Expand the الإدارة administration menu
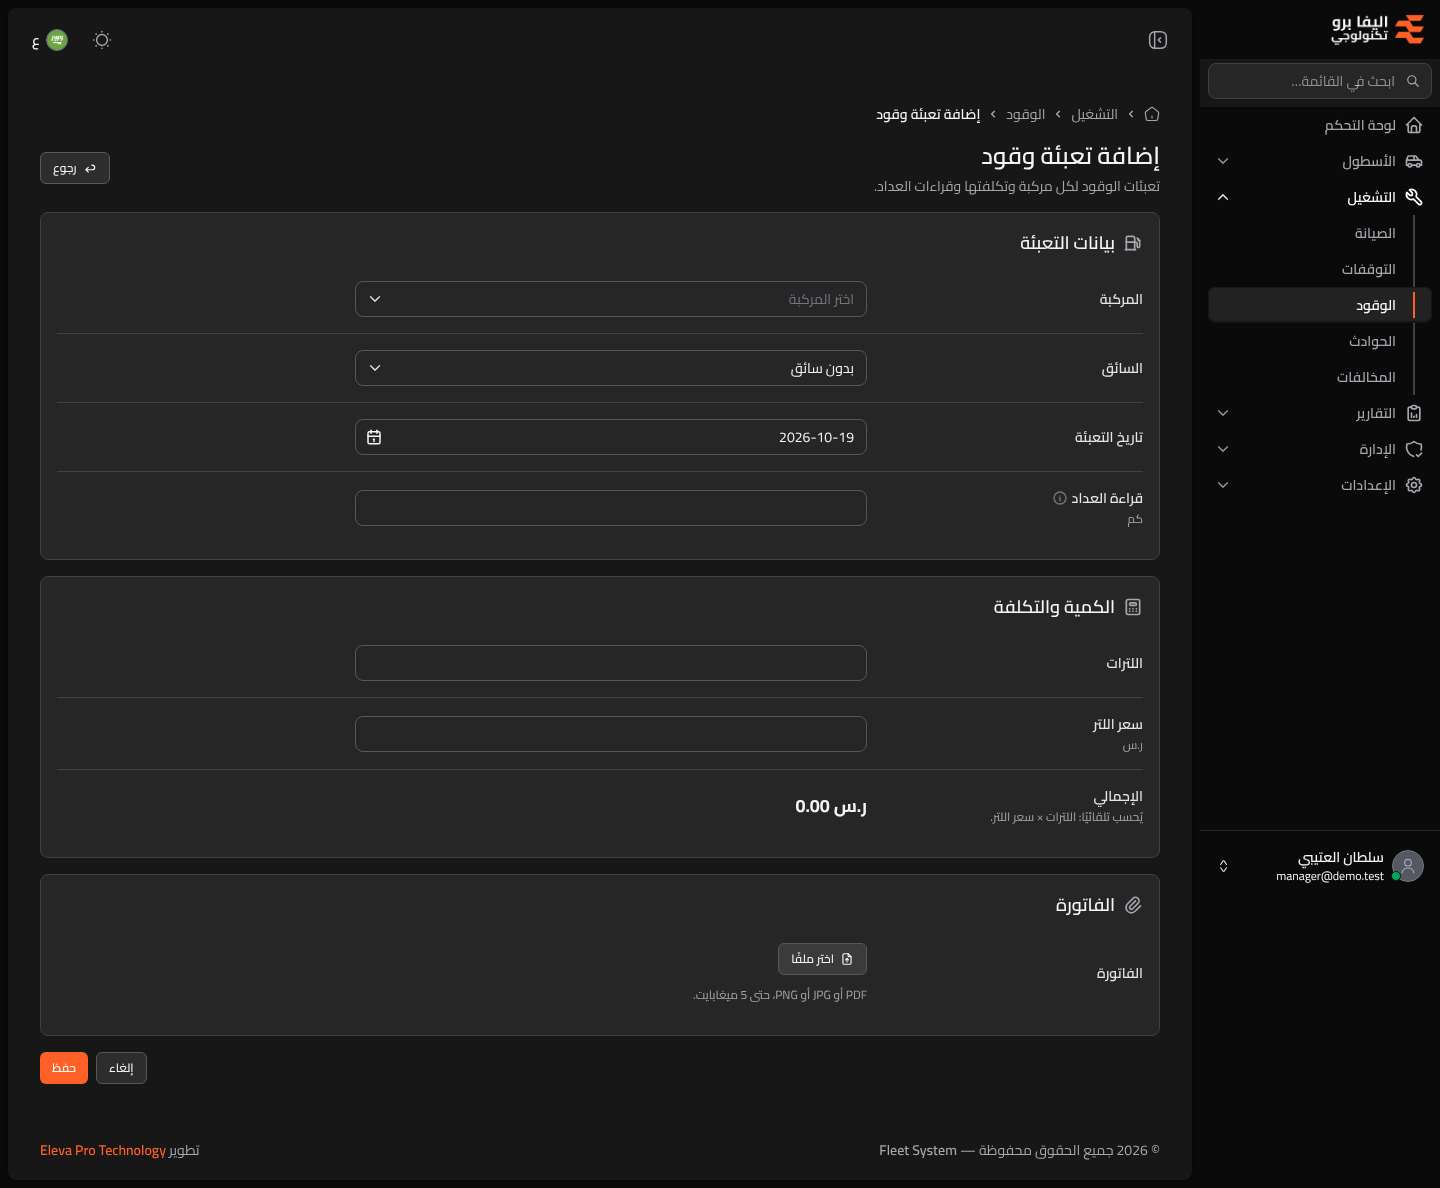Image resolution: width=1440 pixels, height=1188 pixels. (x=1320, y=449)
